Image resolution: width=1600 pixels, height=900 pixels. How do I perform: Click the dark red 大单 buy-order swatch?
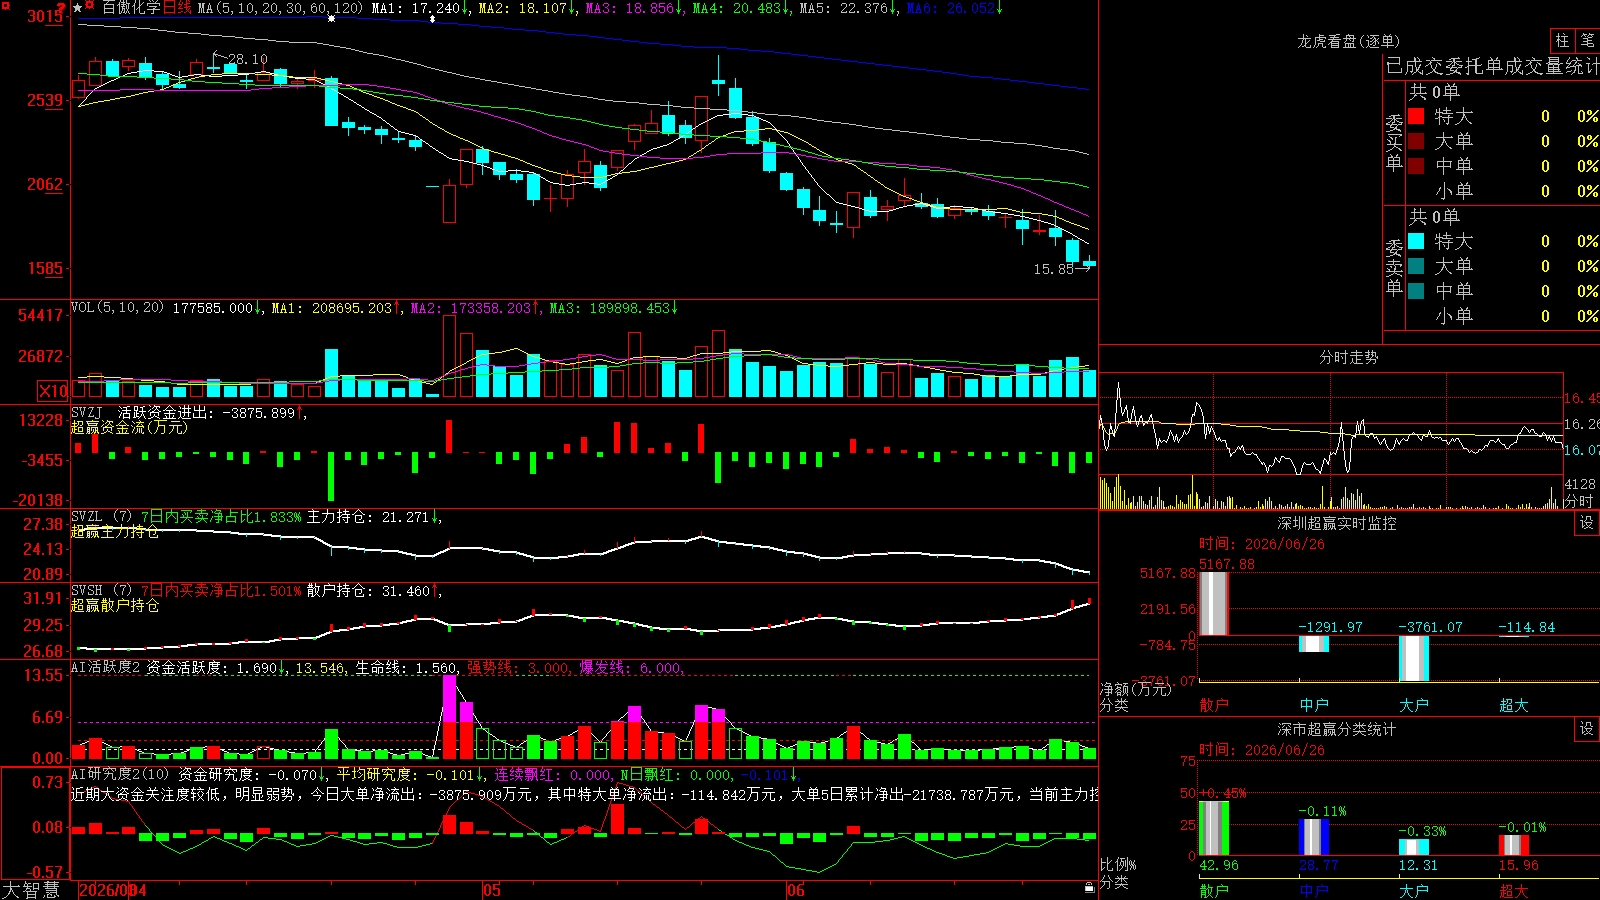(x=1416, y=141)
